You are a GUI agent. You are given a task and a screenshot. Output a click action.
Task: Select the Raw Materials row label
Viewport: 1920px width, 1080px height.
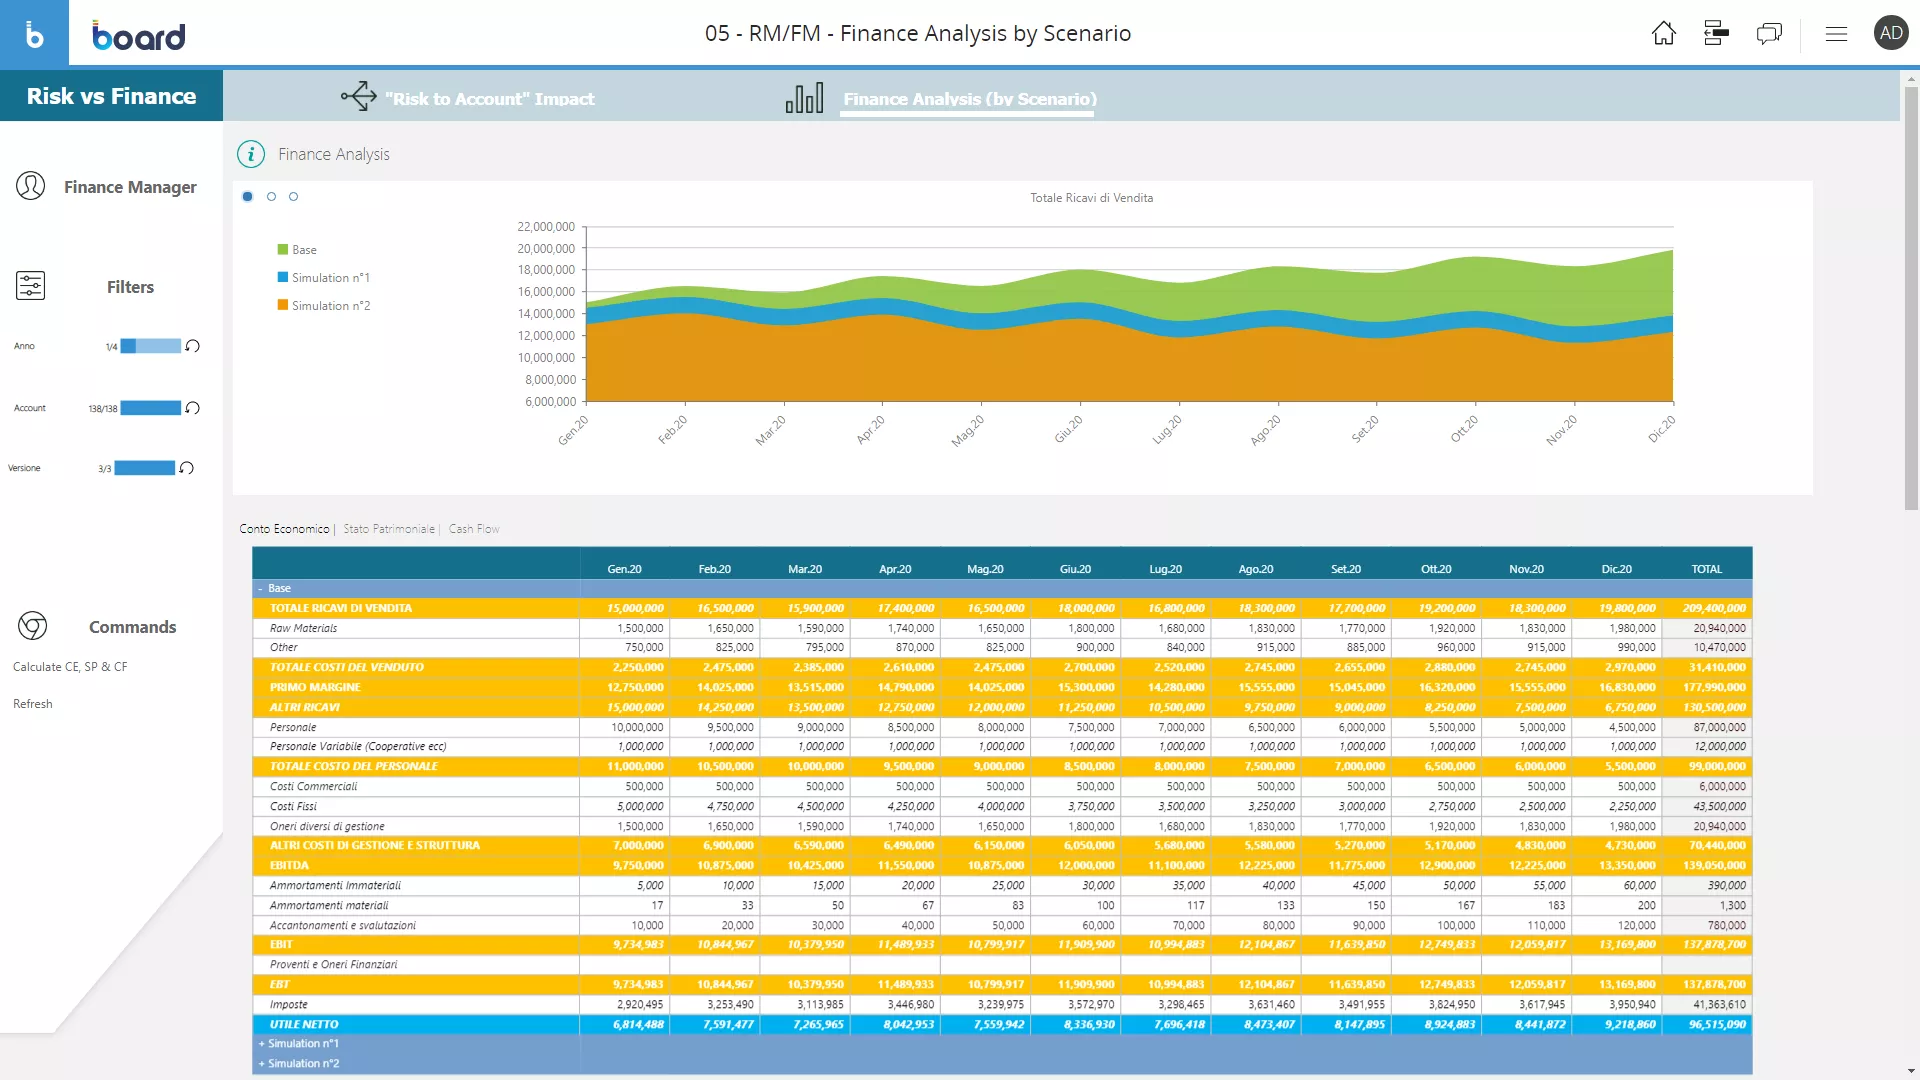coord(303,628)
